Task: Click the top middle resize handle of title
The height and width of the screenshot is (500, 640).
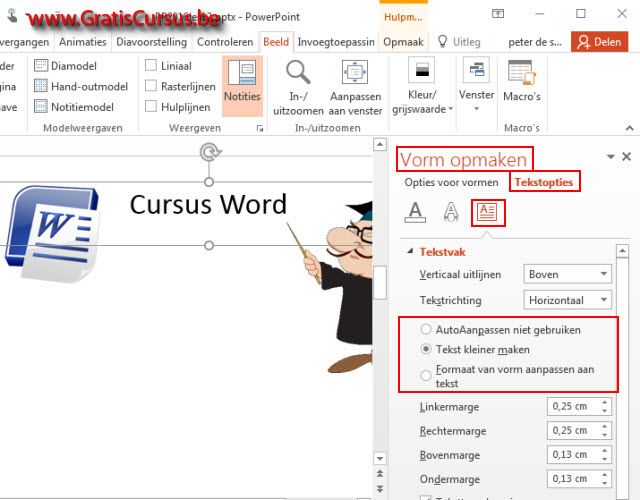Action: 209,182
